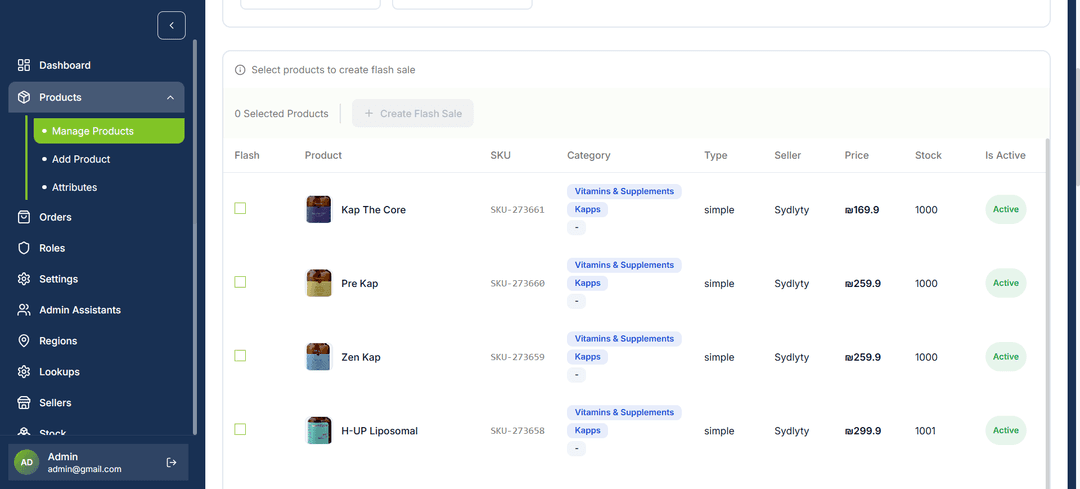Open the Roles menu item
This screenshot has height=489, width=1080.
pyautogui.click(x=96, y=248)
